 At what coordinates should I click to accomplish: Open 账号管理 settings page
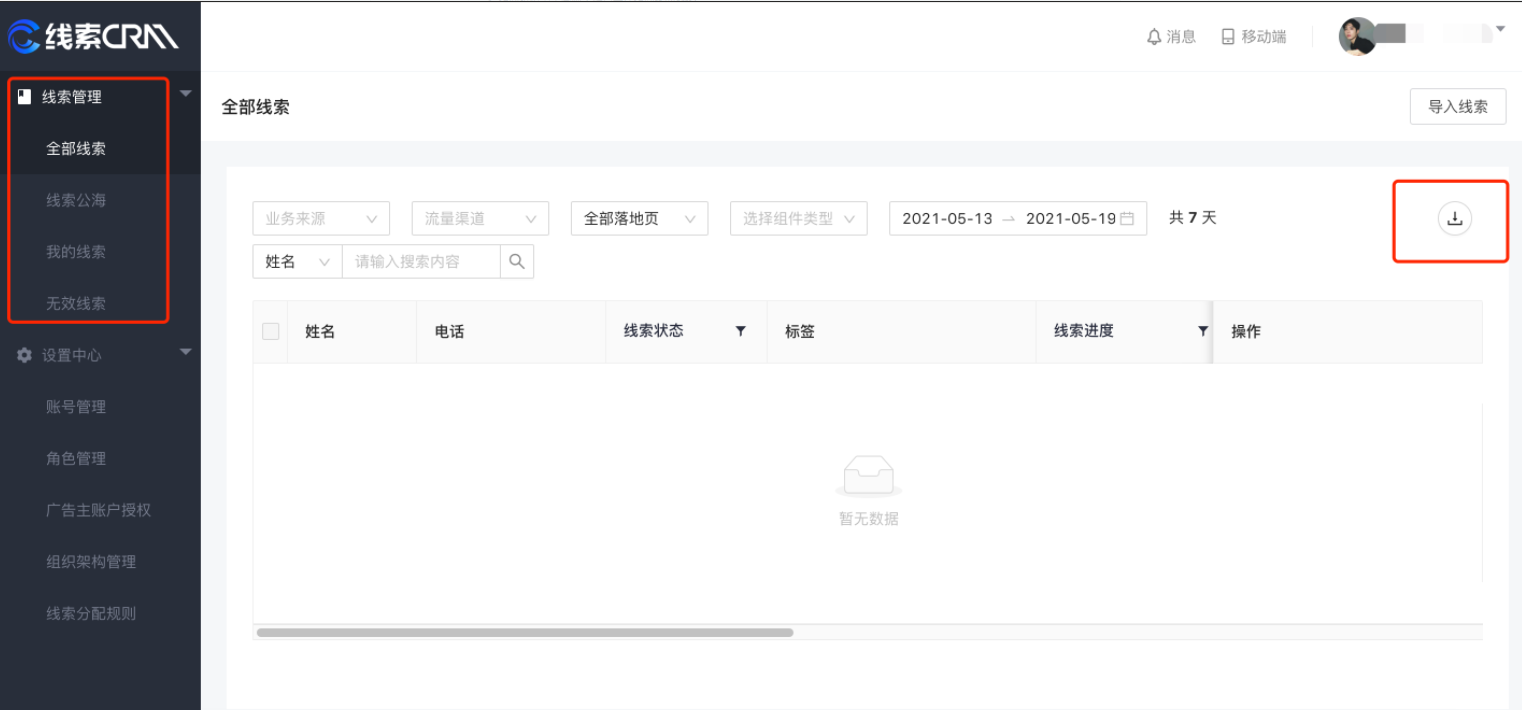76,407
